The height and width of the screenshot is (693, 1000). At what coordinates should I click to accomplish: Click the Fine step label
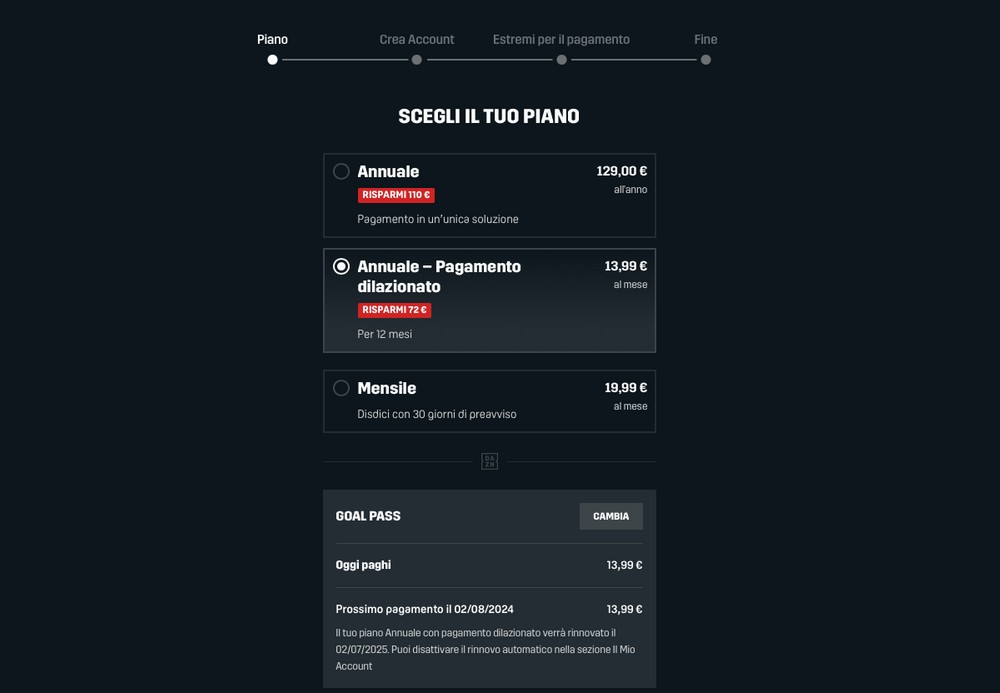(706, 40)
